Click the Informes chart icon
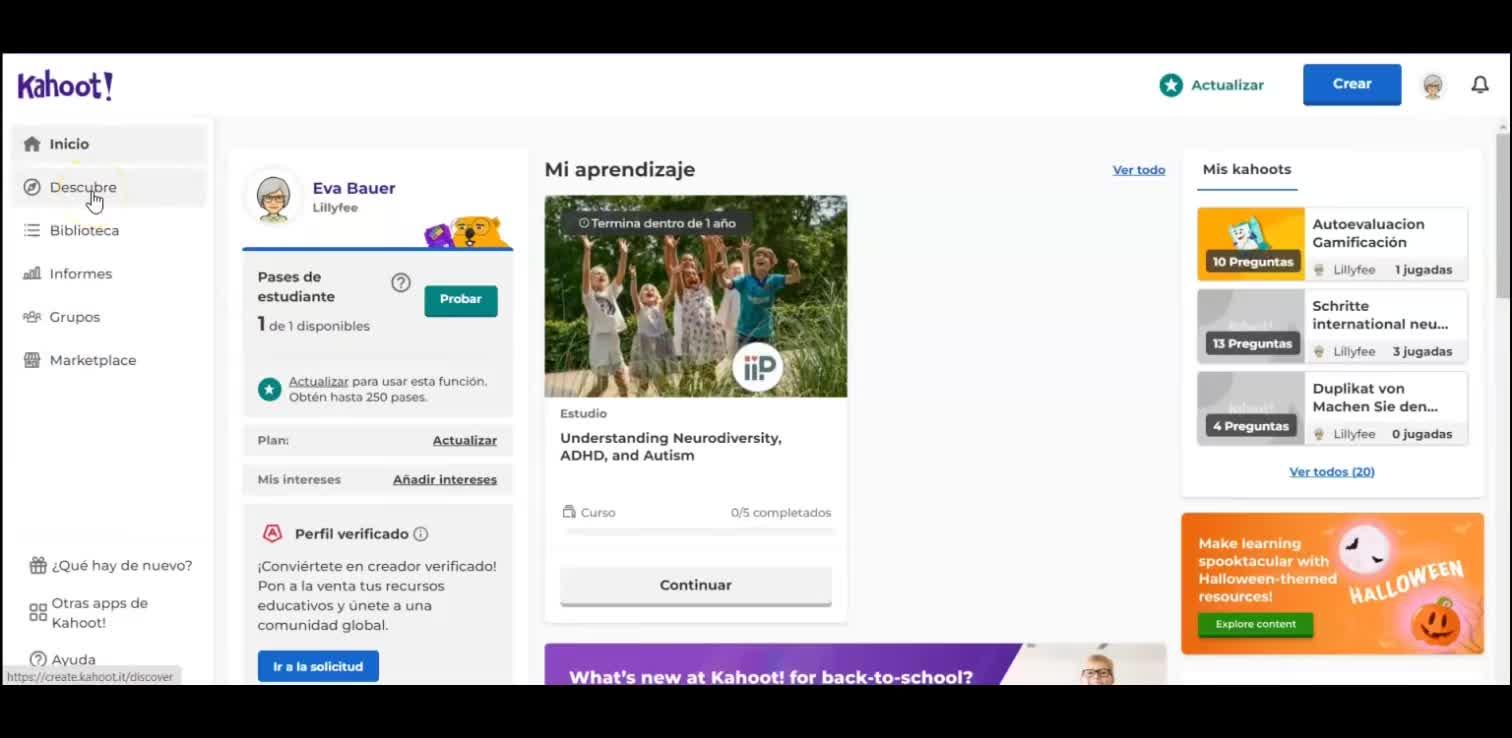The image size is (1512, 738). click(32, 273)
